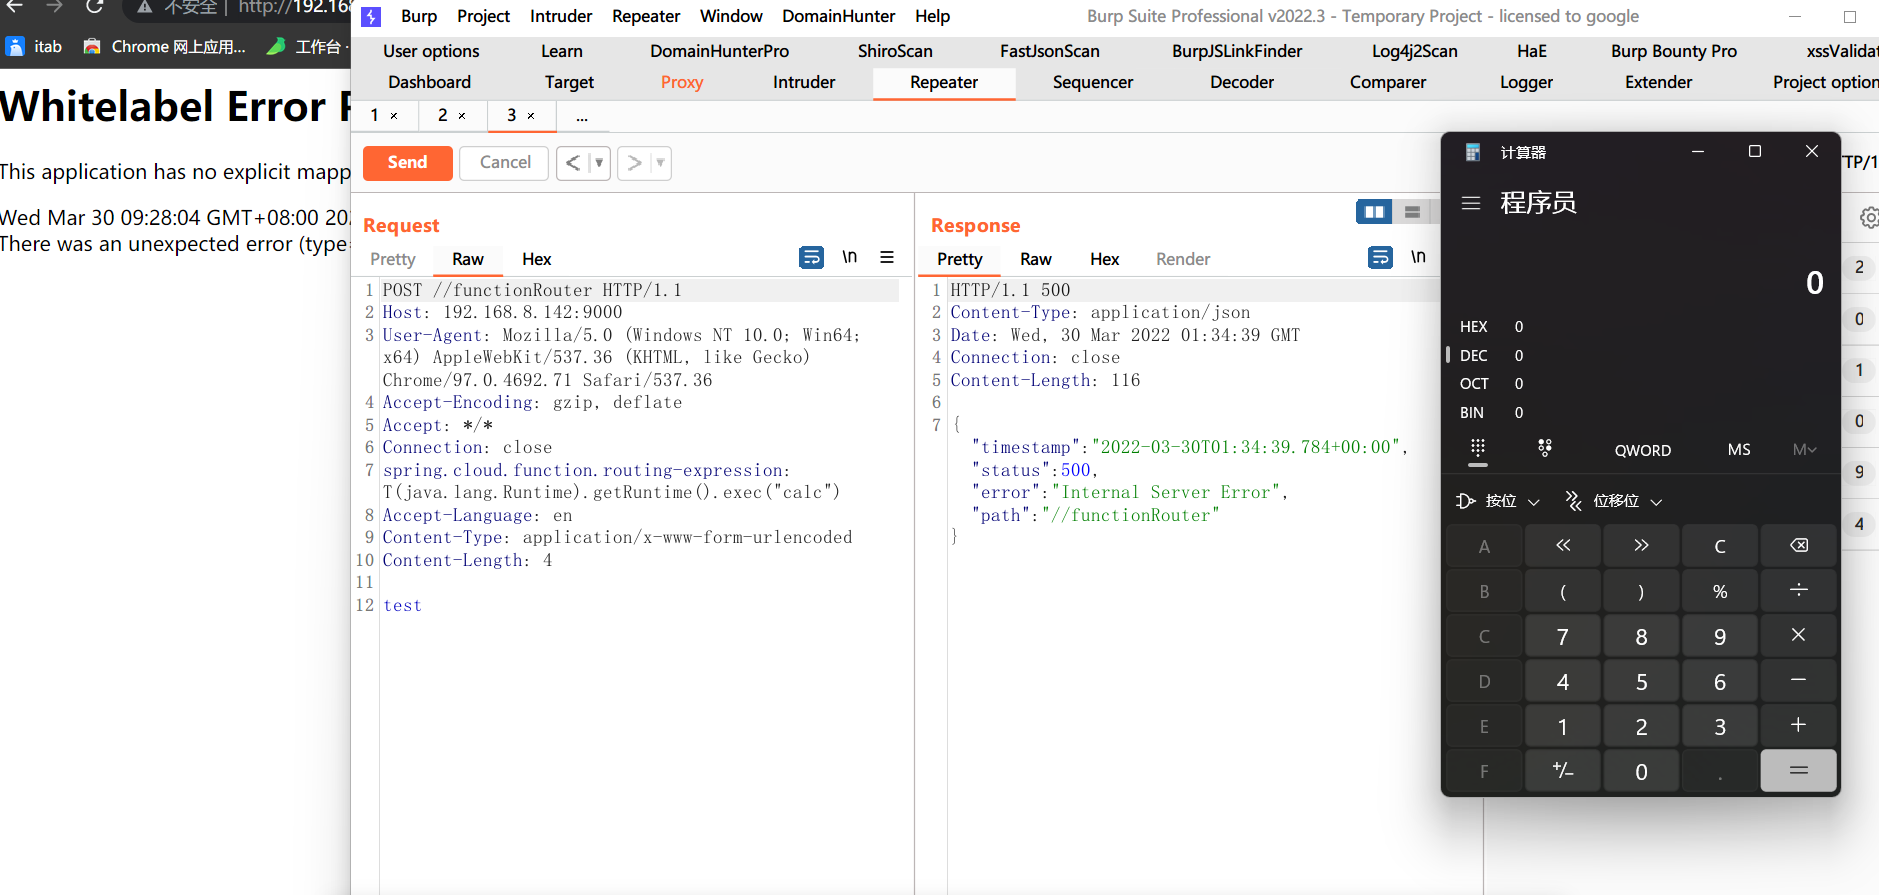This screenshot has width=1879, height=895.
Task: Open history dropdown beside back arrow
Action: (599, 163)
